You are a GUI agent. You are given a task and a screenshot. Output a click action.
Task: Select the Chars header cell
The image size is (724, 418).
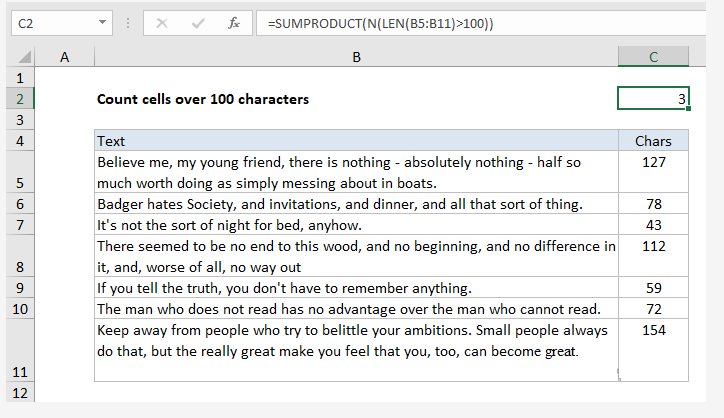653,140
